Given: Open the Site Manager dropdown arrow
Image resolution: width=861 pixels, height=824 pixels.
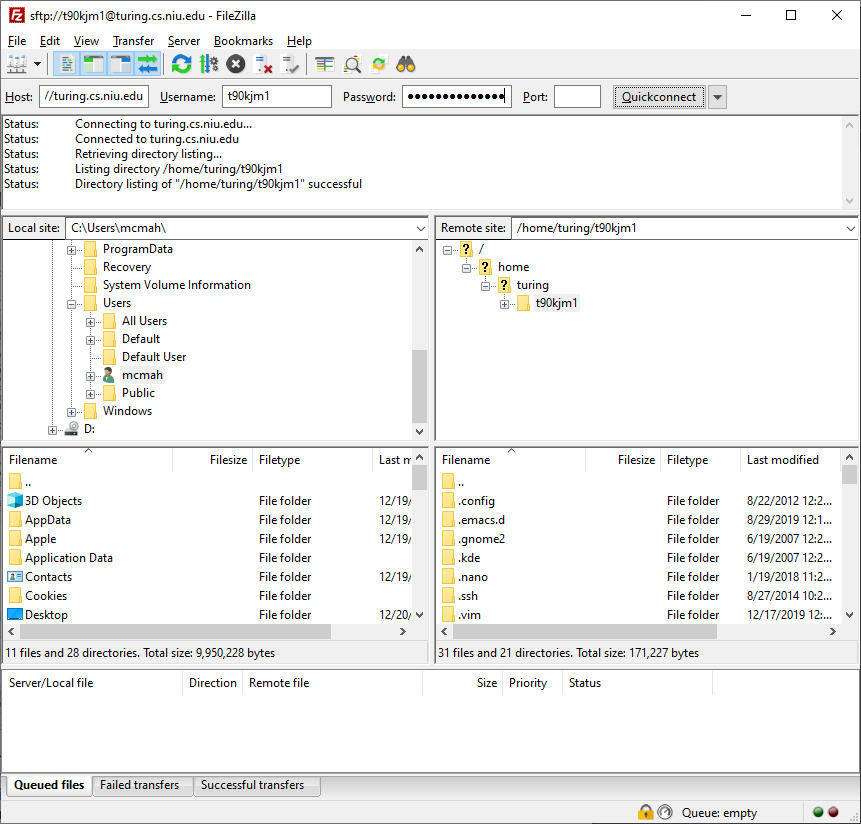Looking at the screenshot, I should [x=37, y=64].
